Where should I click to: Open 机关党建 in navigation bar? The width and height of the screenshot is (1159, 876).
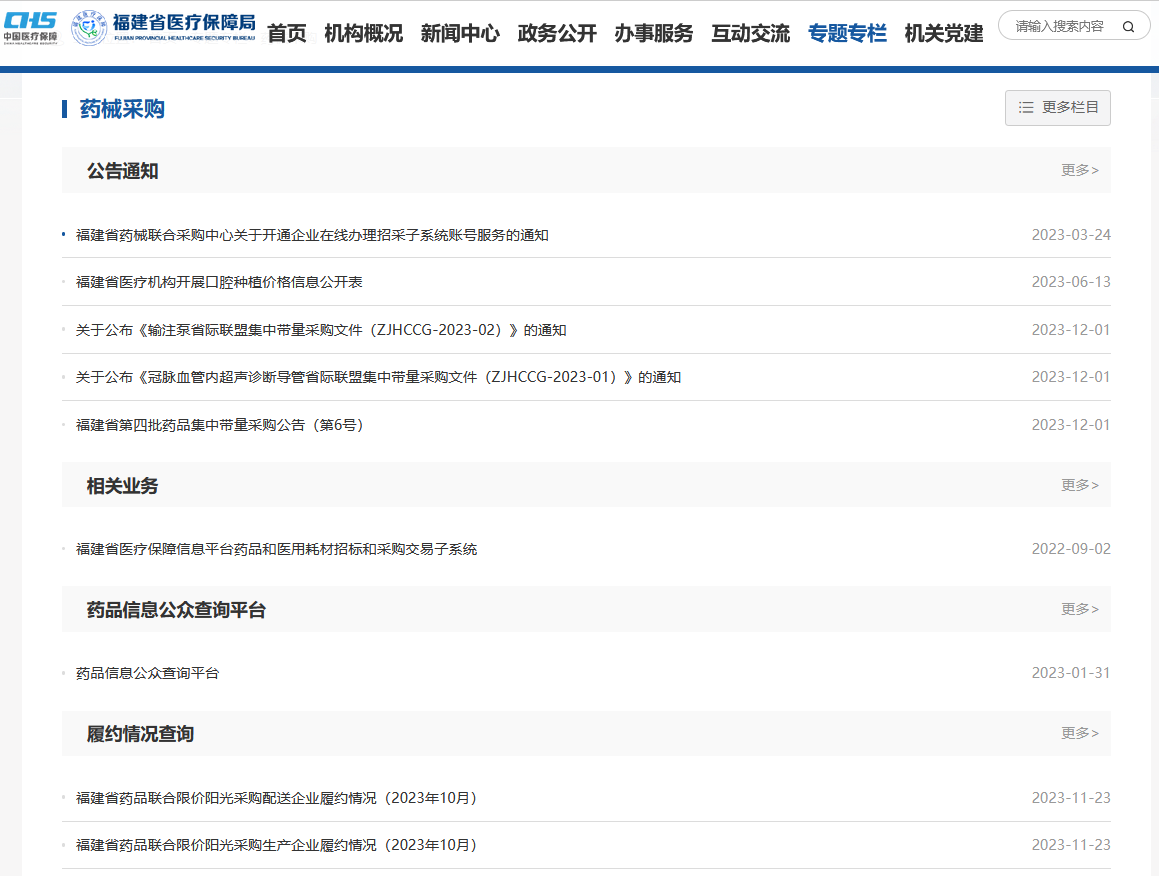[944, 33]
